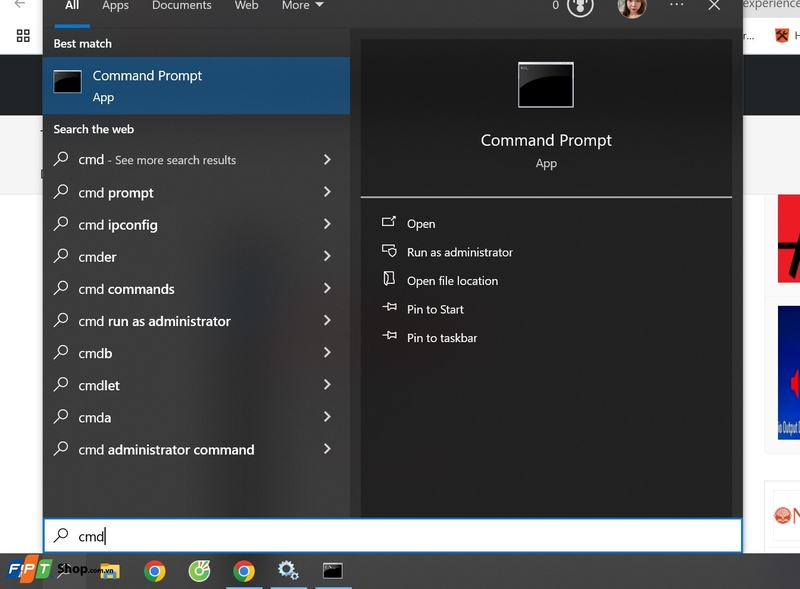Screen dimensions: 800x589
Task: Open Settings gear icon on taskbar
Action: point(288,571)
